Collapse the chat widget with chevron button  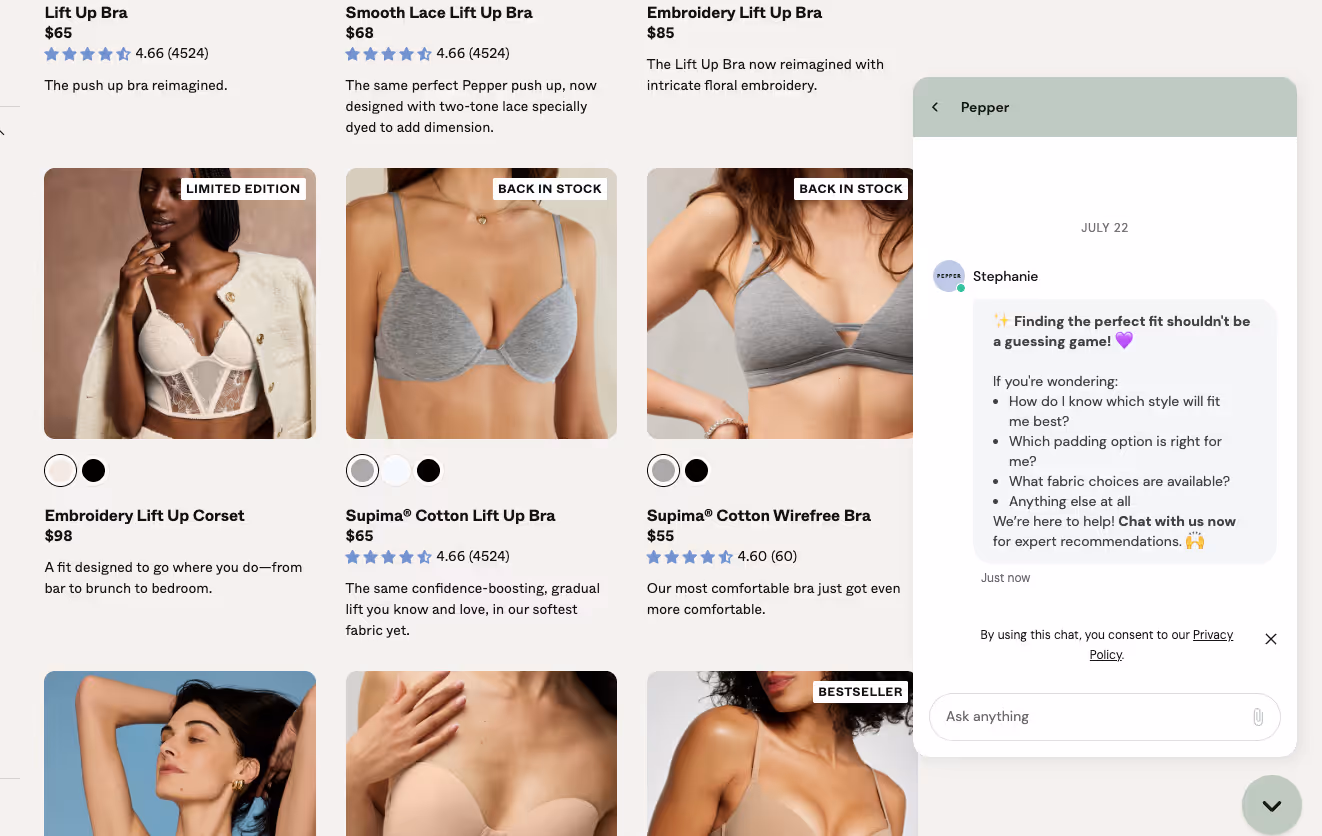coord(1272,805)
